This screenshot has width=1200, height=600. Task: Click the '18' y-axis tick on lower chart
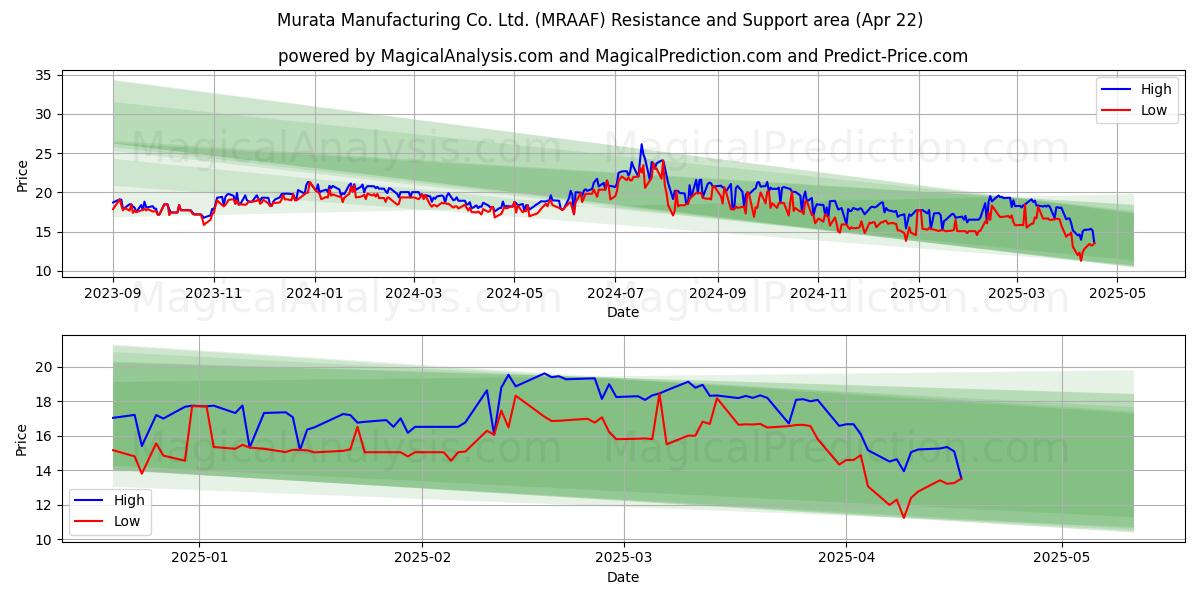(x=44, y=402)
